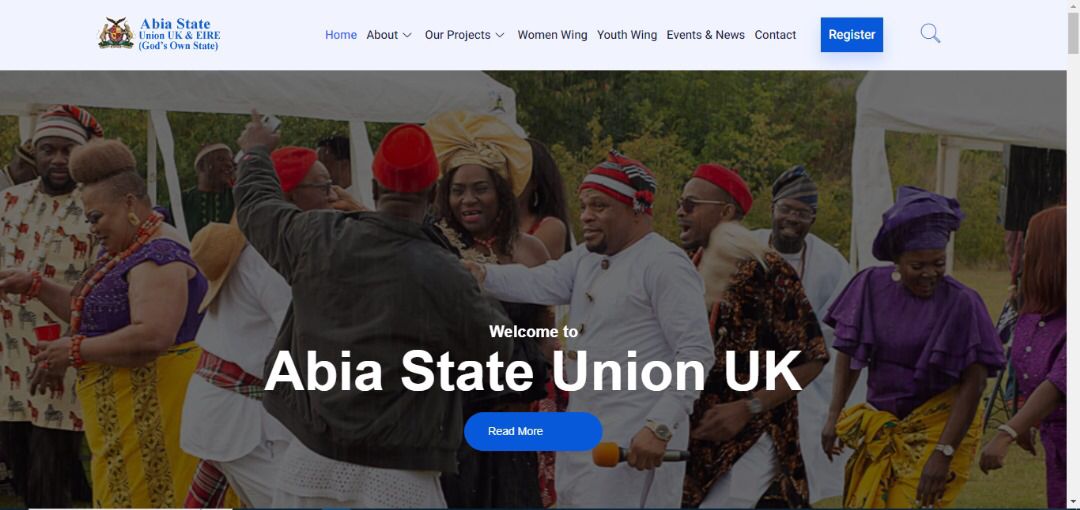Click the God's Own State tagline
1080x510 pixels.
178,46
